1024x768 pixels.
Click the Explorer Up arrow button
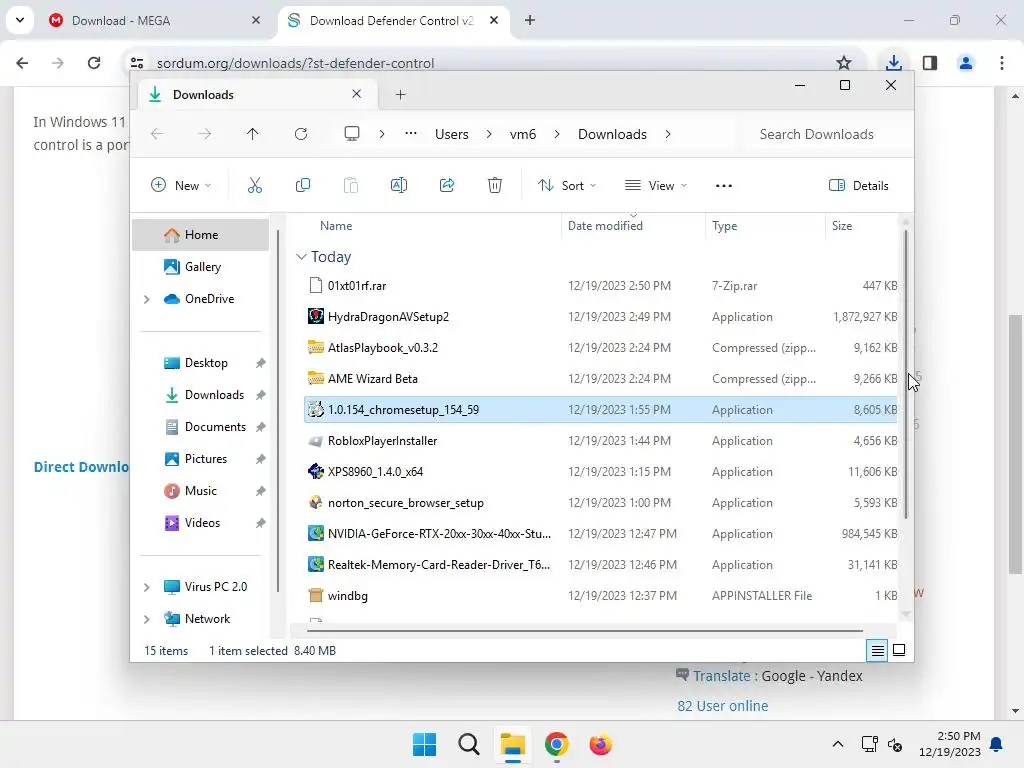[x=253, y=134]
